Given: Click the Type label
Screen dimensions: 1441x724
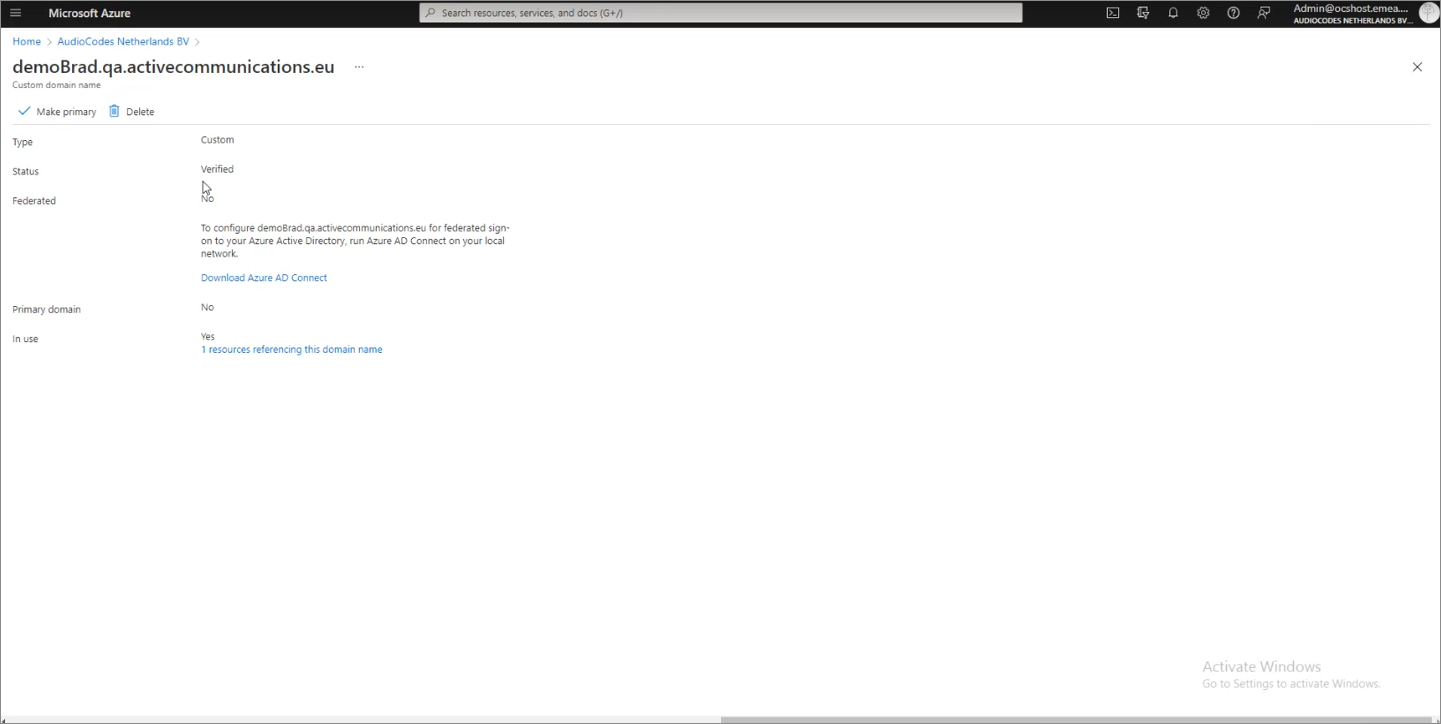Looking at the screenshot, I should click(x=22, y=142).
